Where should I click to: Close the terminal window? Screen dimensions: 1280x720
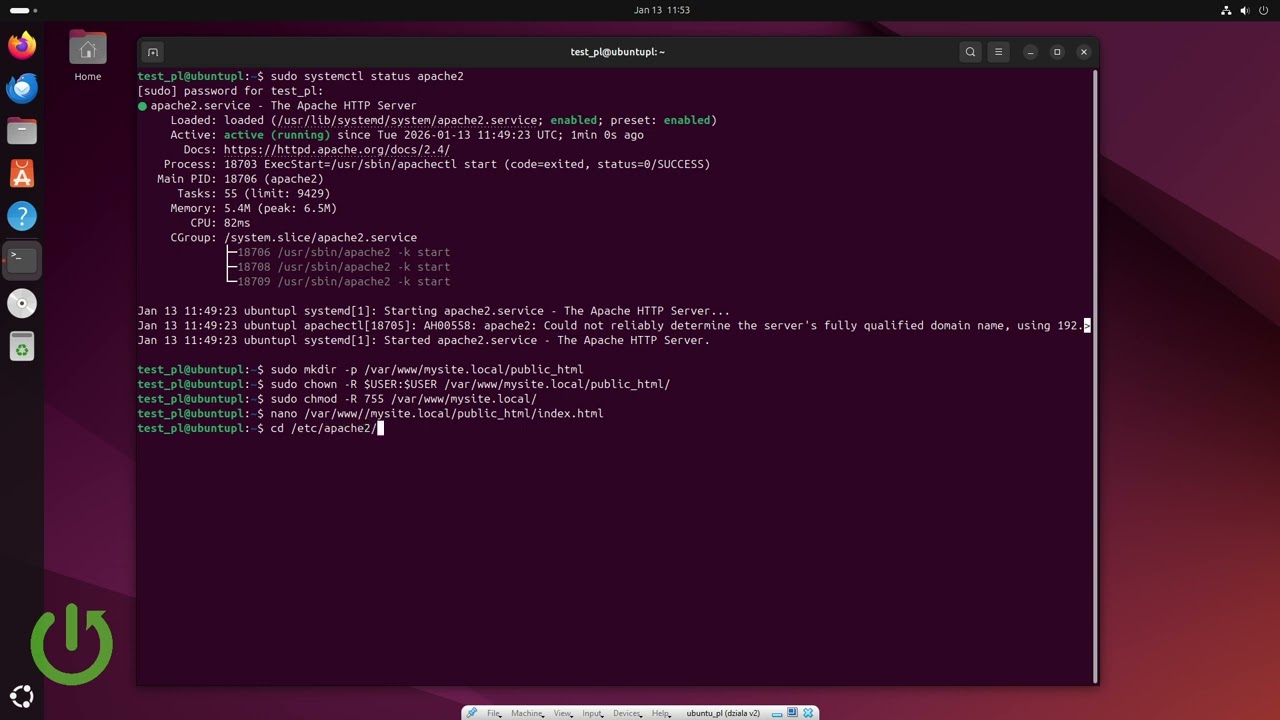click(x=1084, y=52)
